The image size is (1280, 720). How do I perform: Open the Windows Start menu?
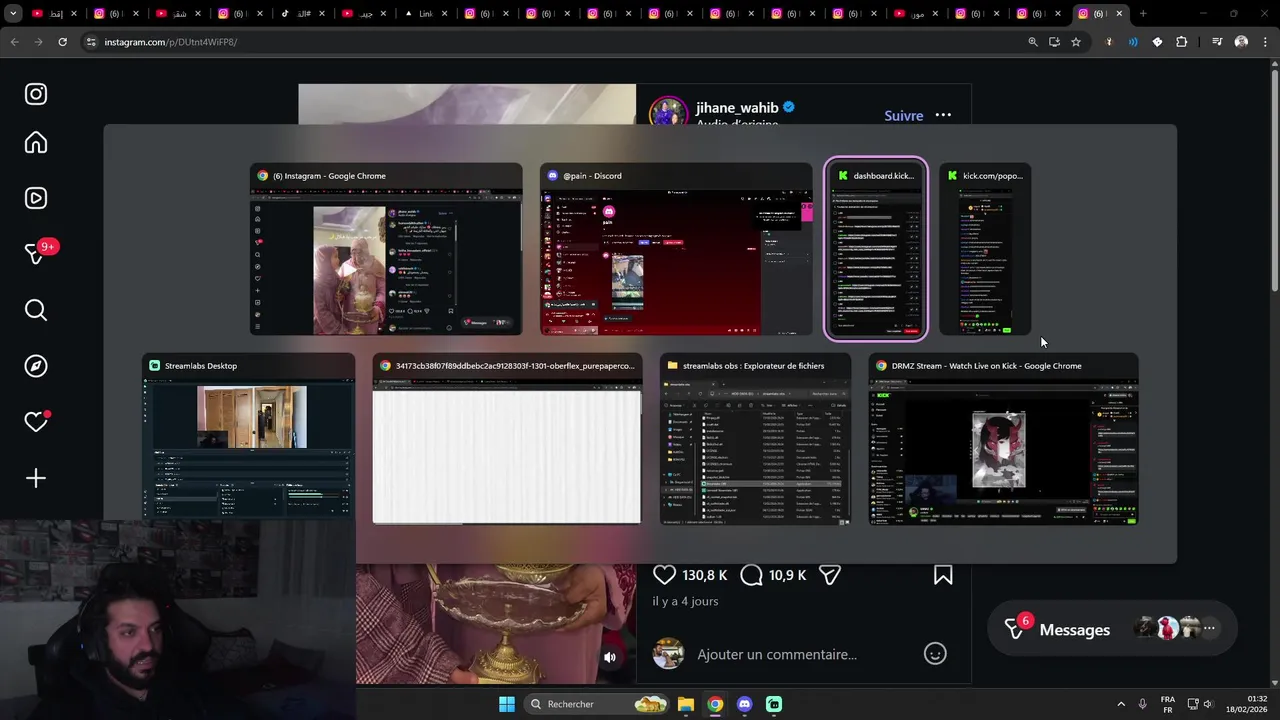[507, 704]
